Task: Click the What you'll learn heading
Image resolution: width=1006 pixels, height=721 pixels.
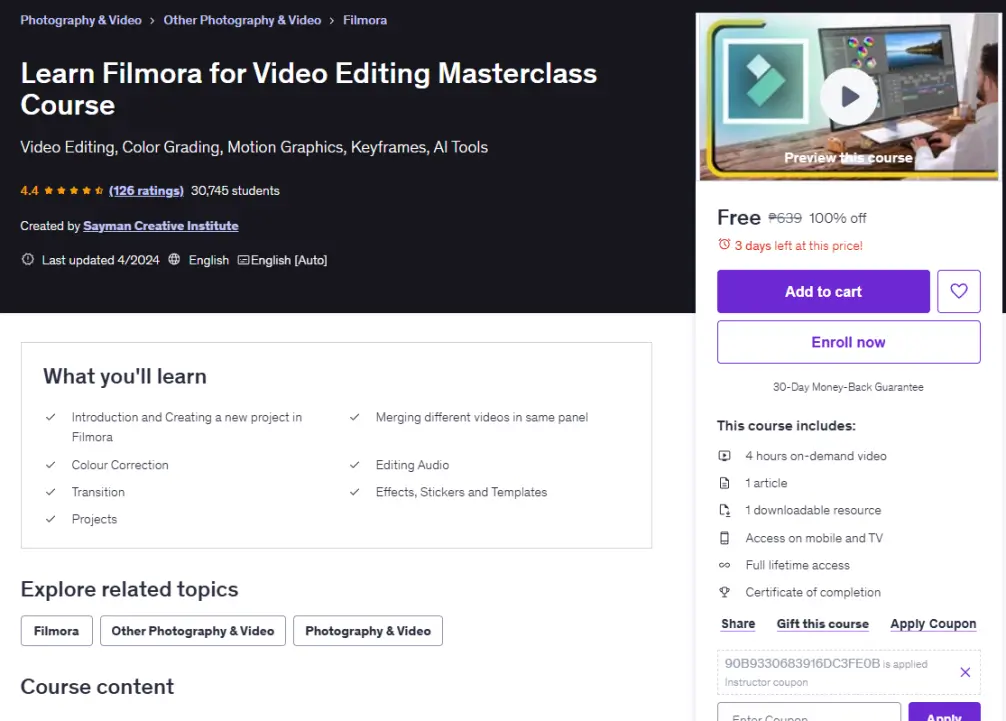Action: [124, 377]
